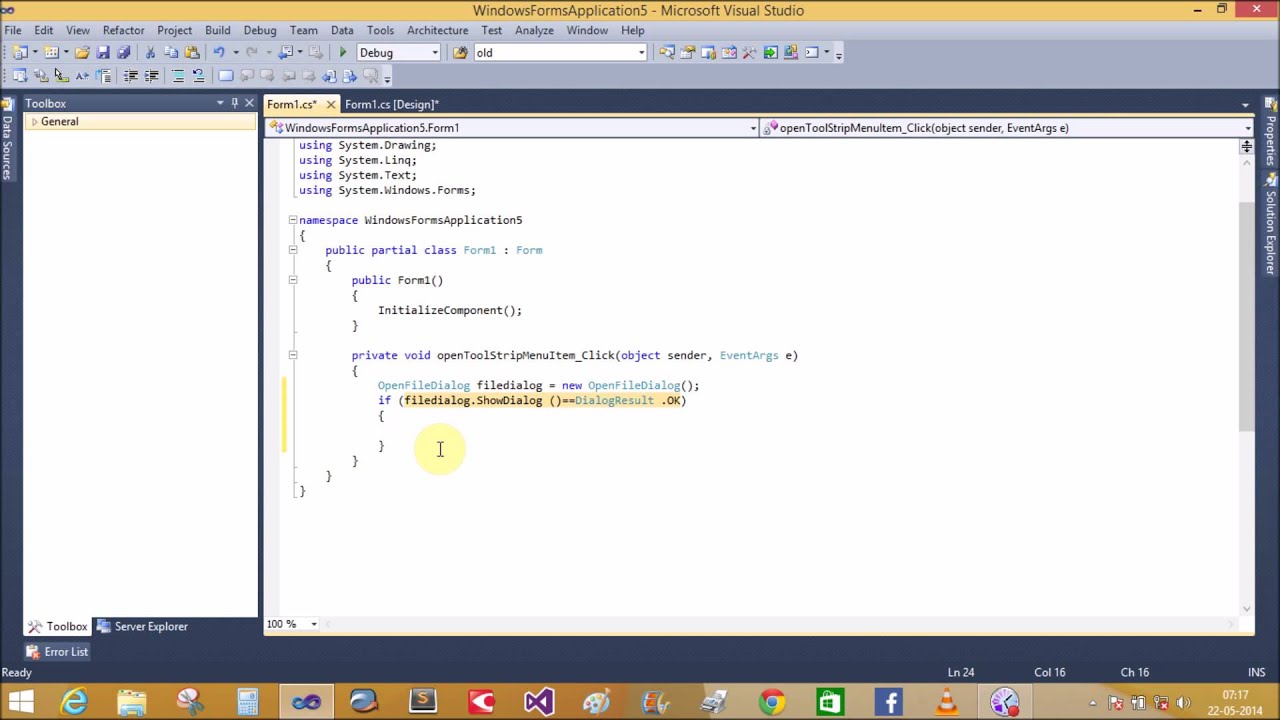1280x720 pixels.
Task: Click the InitializeComponent(); code line
Action: tap(450, 310)
